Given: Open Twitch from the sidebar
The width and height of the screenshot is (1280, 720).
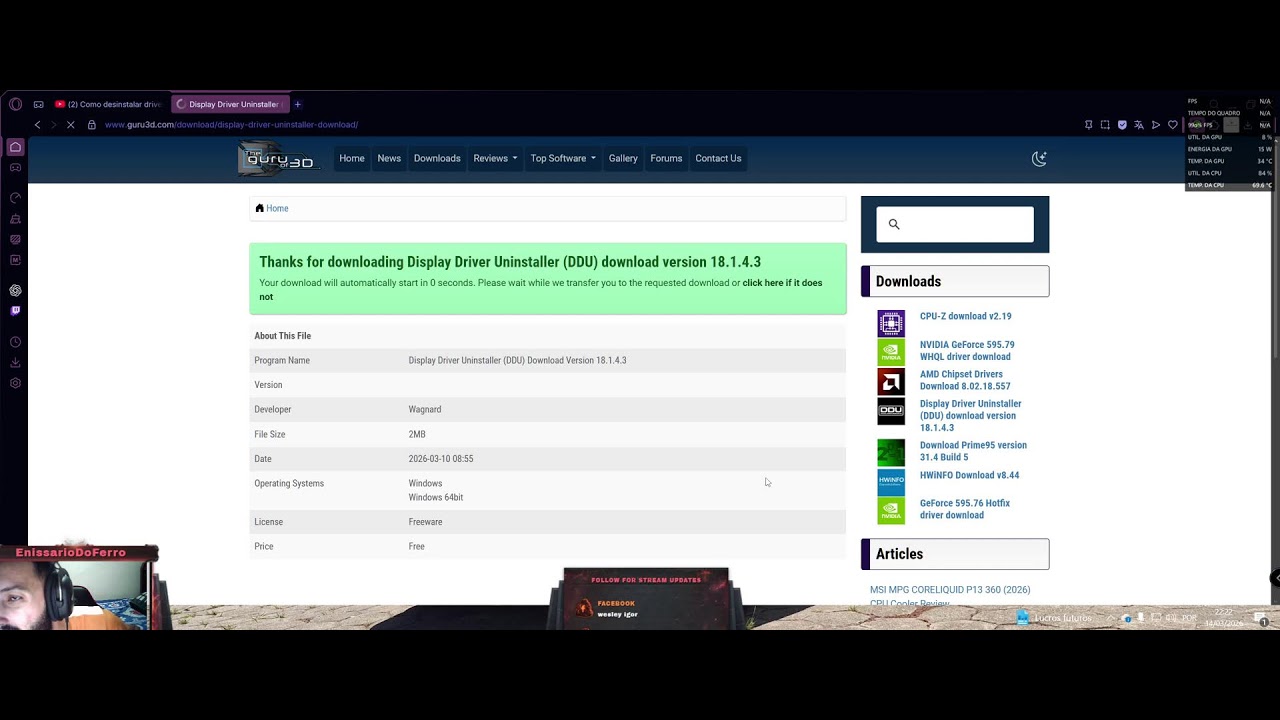Looking at the screenshot, I should pyautogui.click(x=15, y=311).
